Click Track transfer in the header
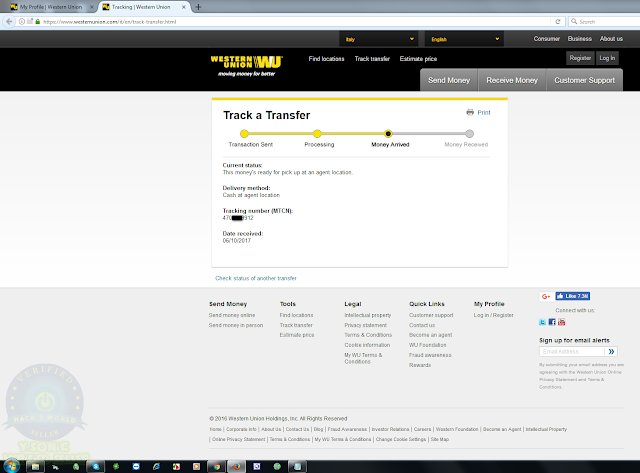This screenshot has width=640, height=473. [x=372, y=59]
